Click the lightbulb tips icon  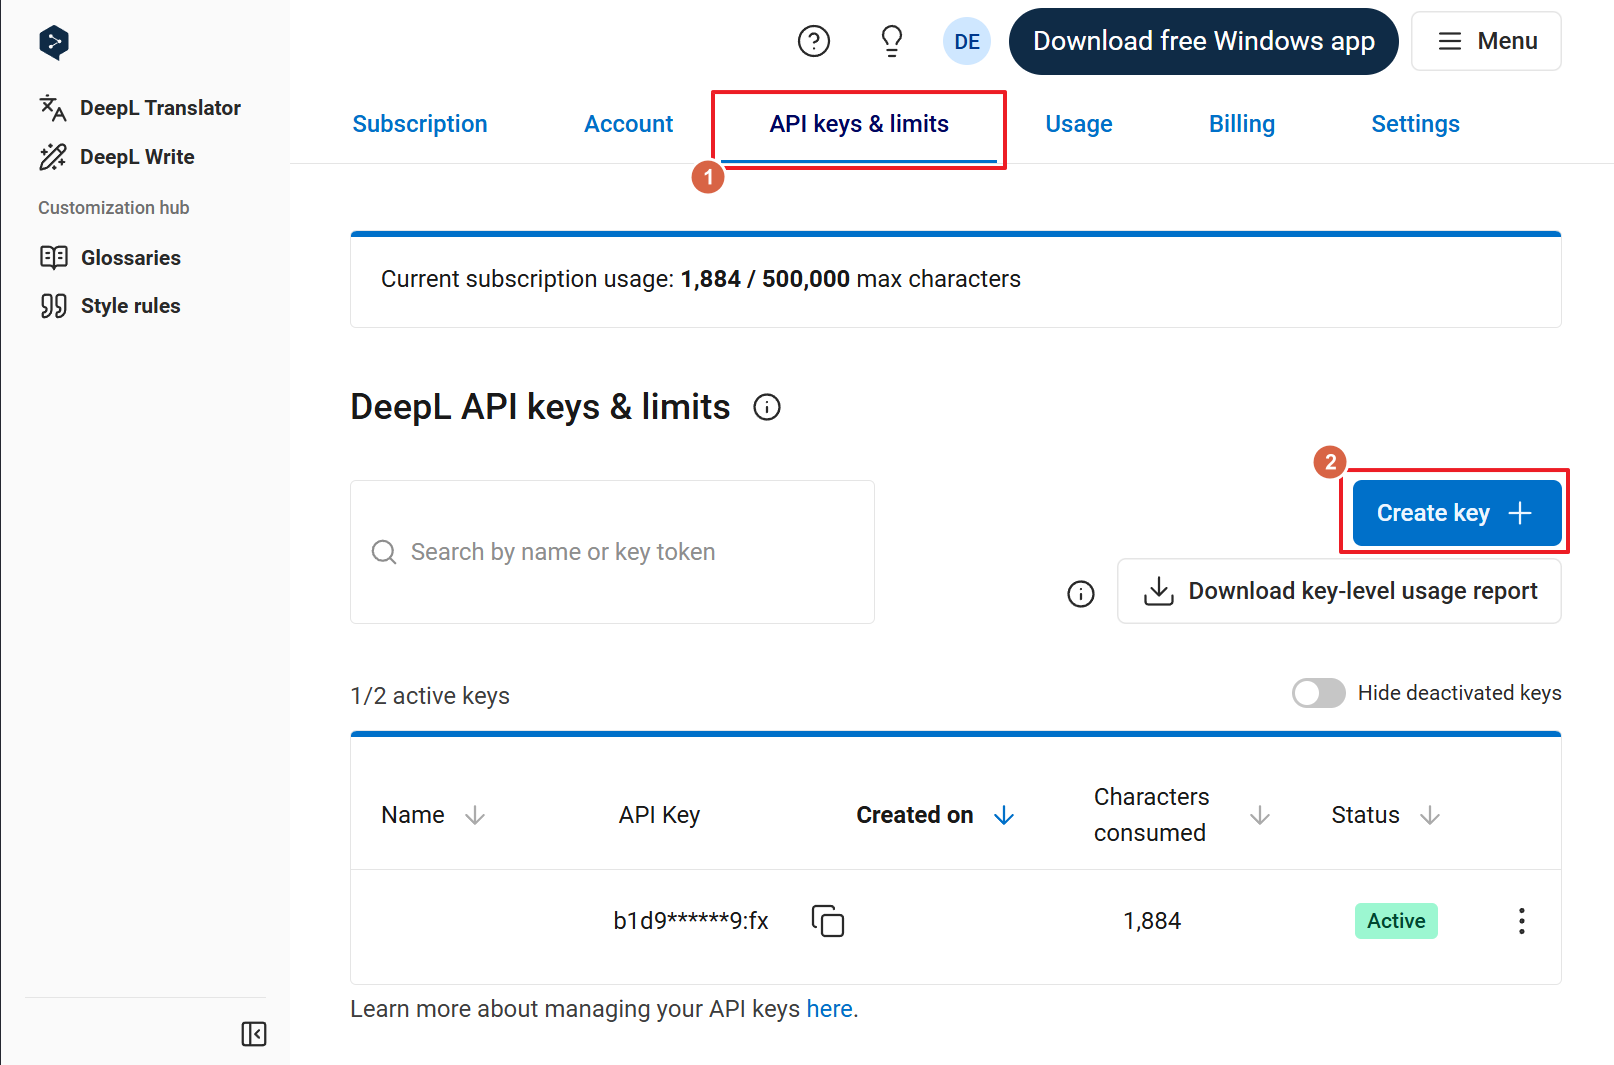point(891,41)
